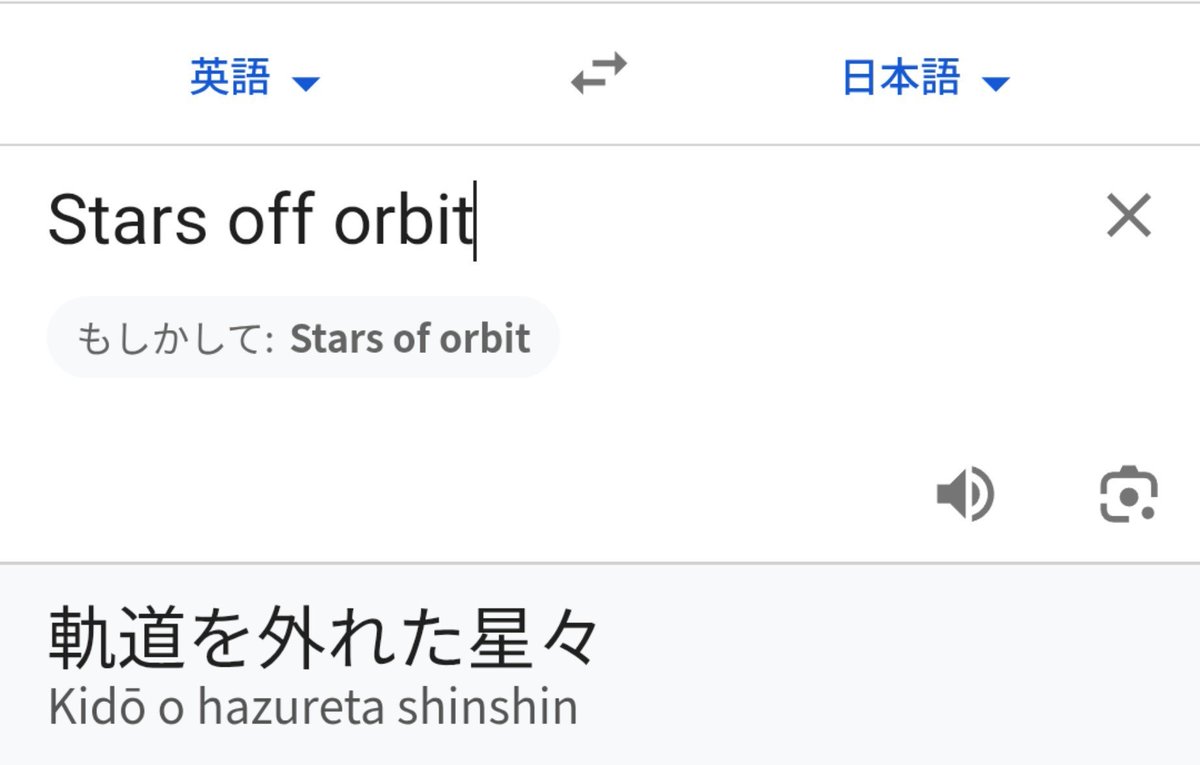Select the 英語 source language label
Screen dimensions: 1200x765
230,77
